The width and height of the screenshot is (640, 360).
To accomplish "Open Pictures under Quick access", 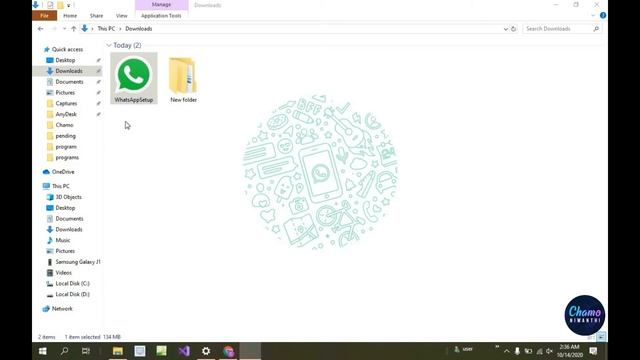I will (x=65, y=93).
